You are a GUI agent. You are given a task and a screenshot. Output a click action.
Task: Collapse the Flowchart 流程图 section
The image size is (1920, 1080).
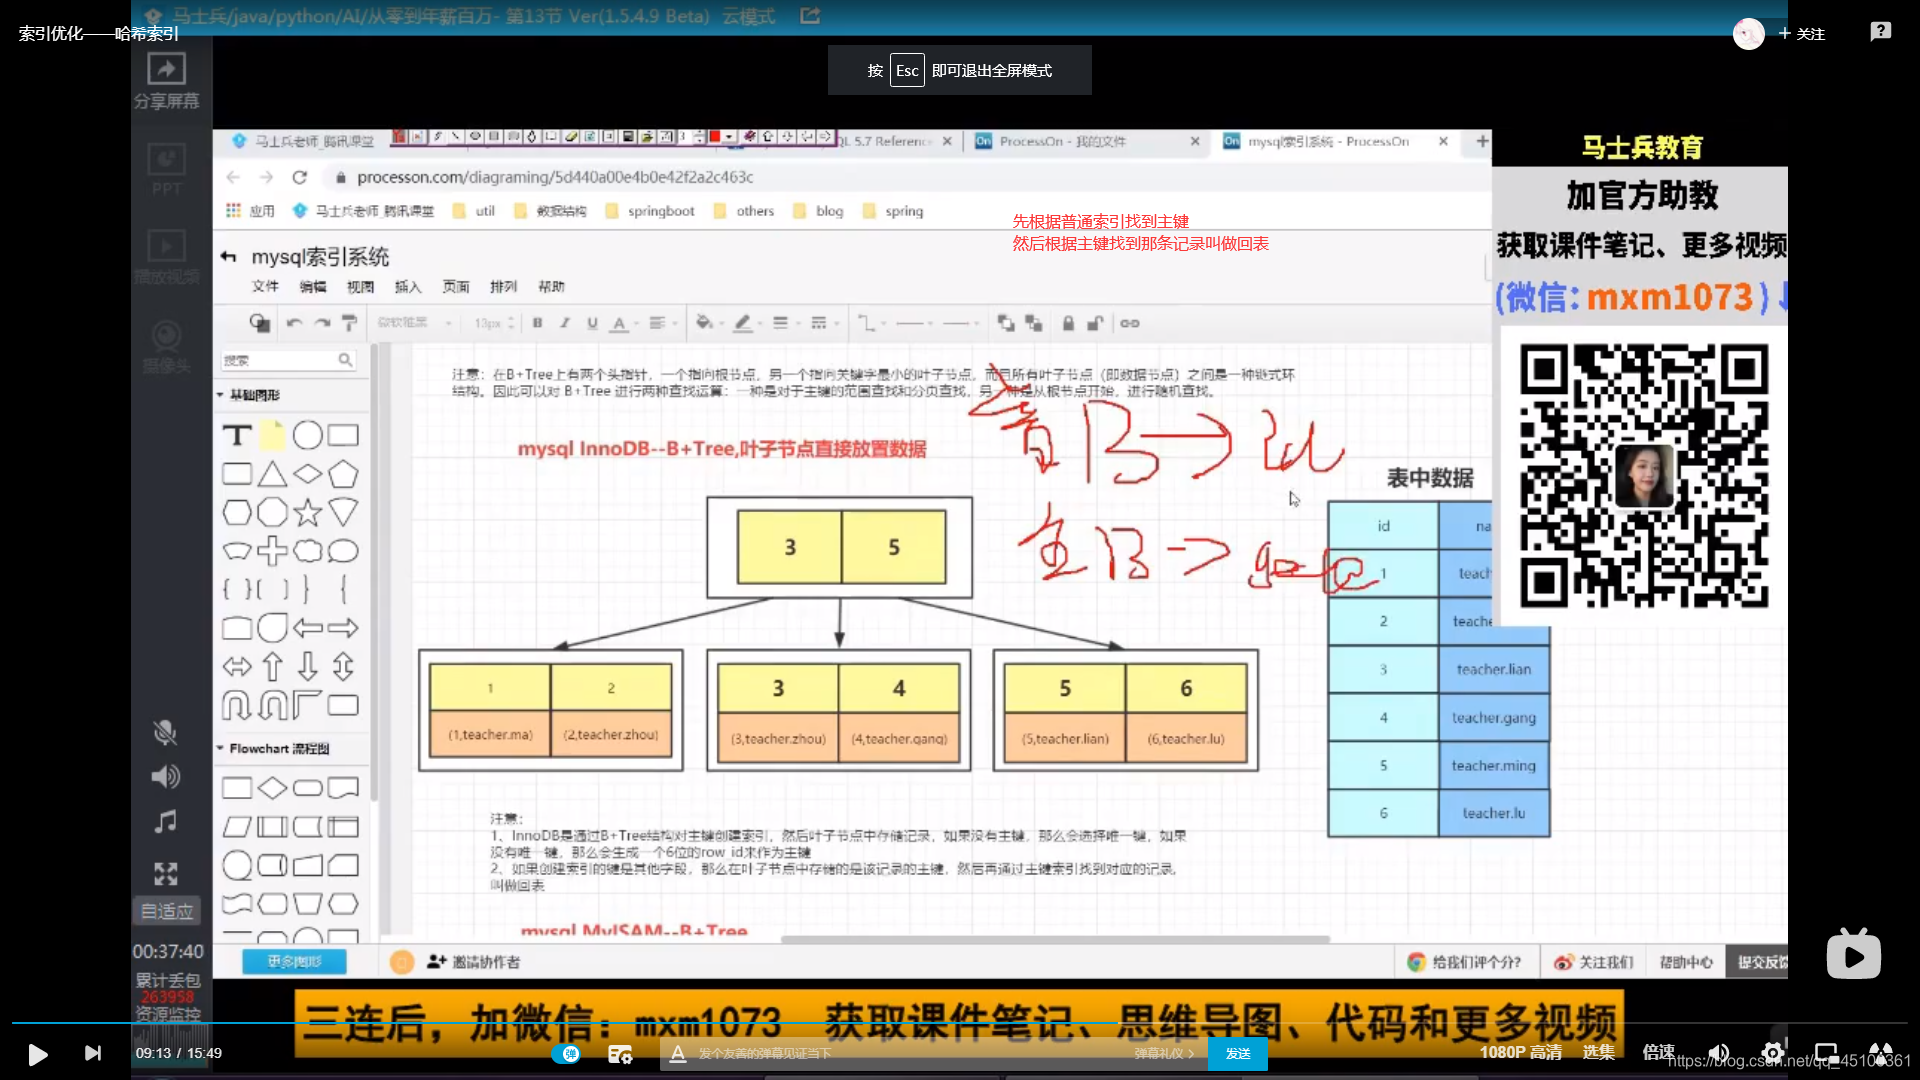point(274,748)
